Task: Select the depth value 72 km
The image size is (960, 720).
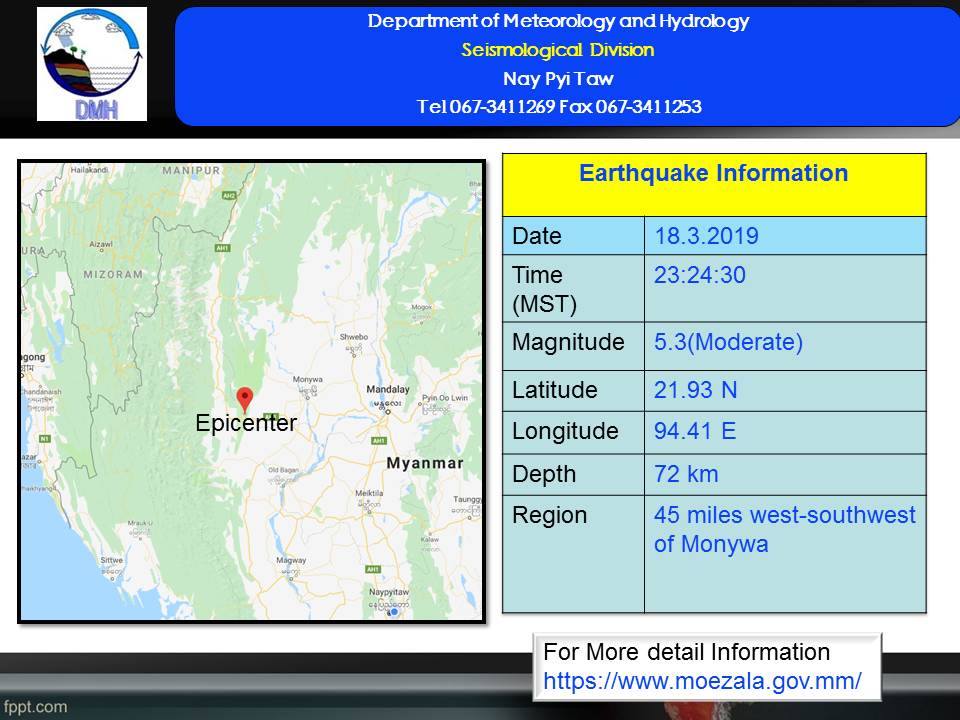Action: click(x=686, y=474)
